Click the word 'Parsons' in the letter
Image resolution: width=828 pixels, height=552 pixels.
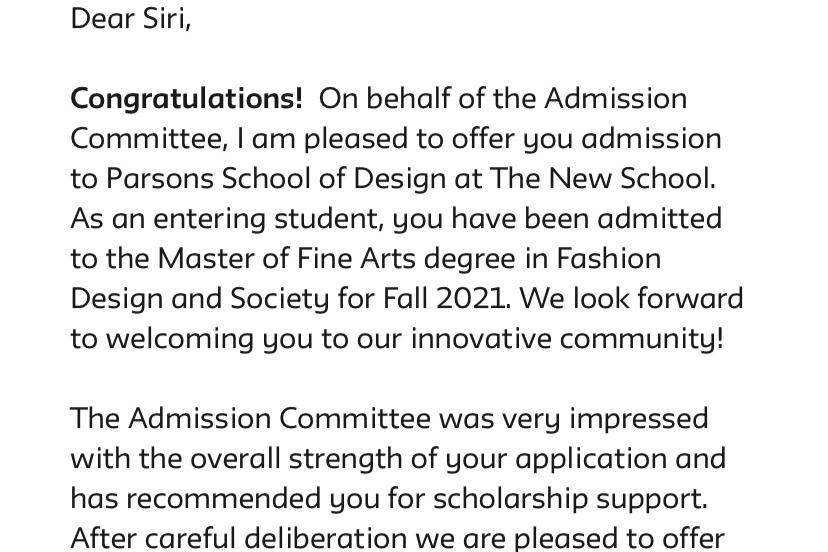(159, 179)
